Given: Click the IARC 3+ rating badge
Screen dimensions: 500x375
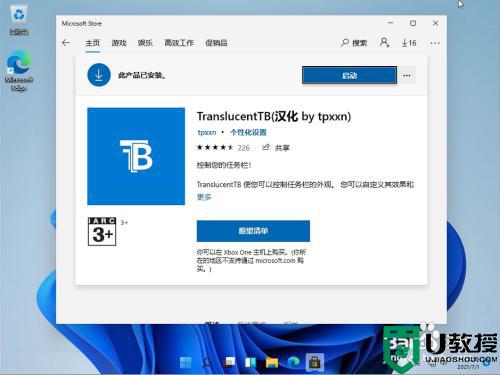Looking at the screenshot, I should [102, 232].
